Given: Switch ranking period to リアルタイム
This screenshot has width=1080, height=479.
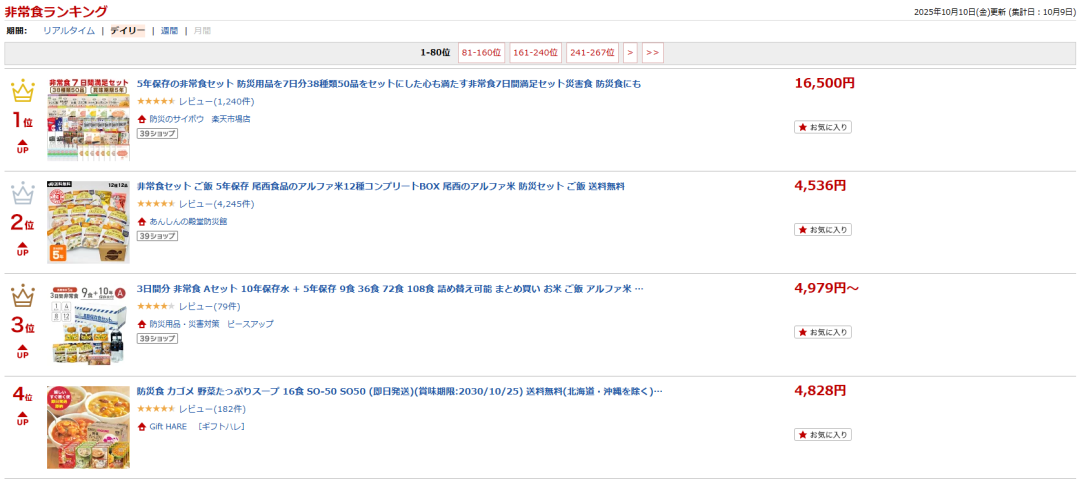Looking at the screenshot, I should tap(69, 31).
